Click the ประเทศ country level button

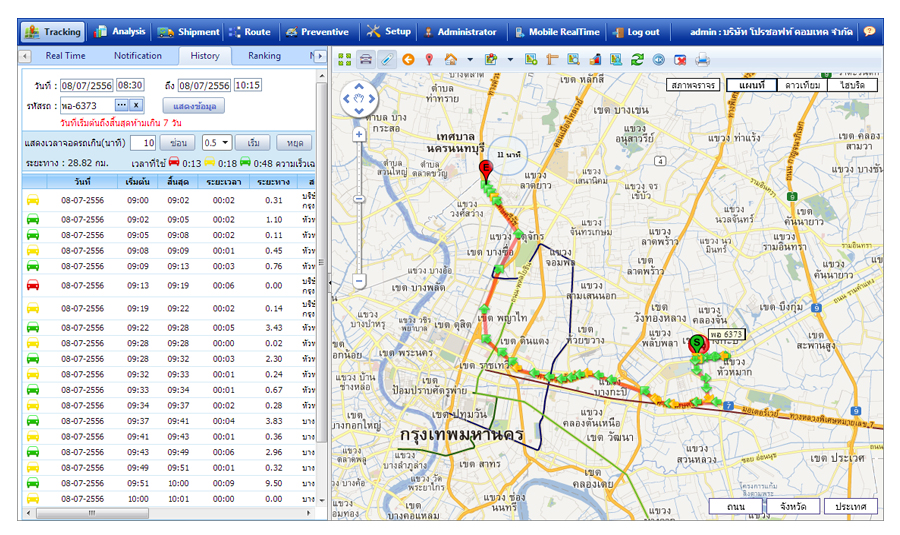[x=851, y=506]
